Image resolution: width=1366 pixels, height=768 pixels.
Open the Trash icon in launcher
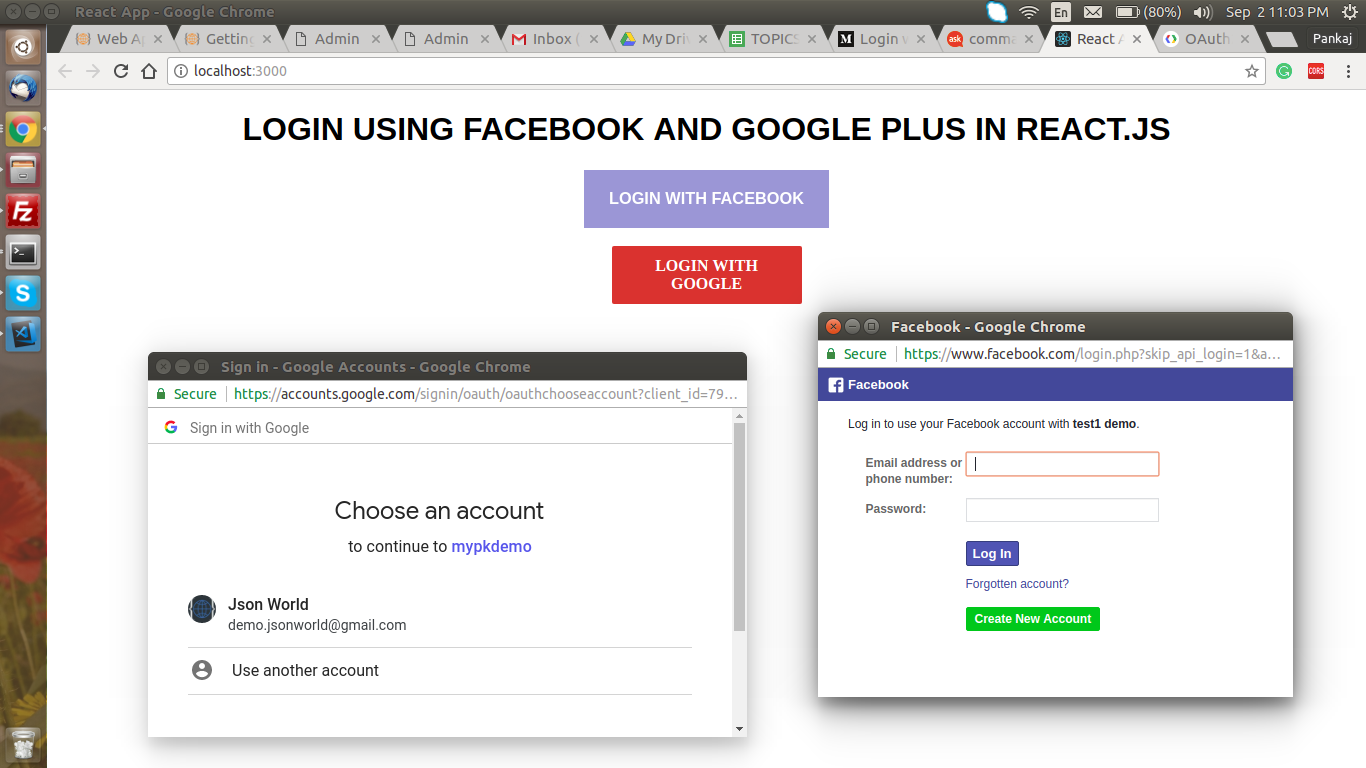[x=23, y=744]
